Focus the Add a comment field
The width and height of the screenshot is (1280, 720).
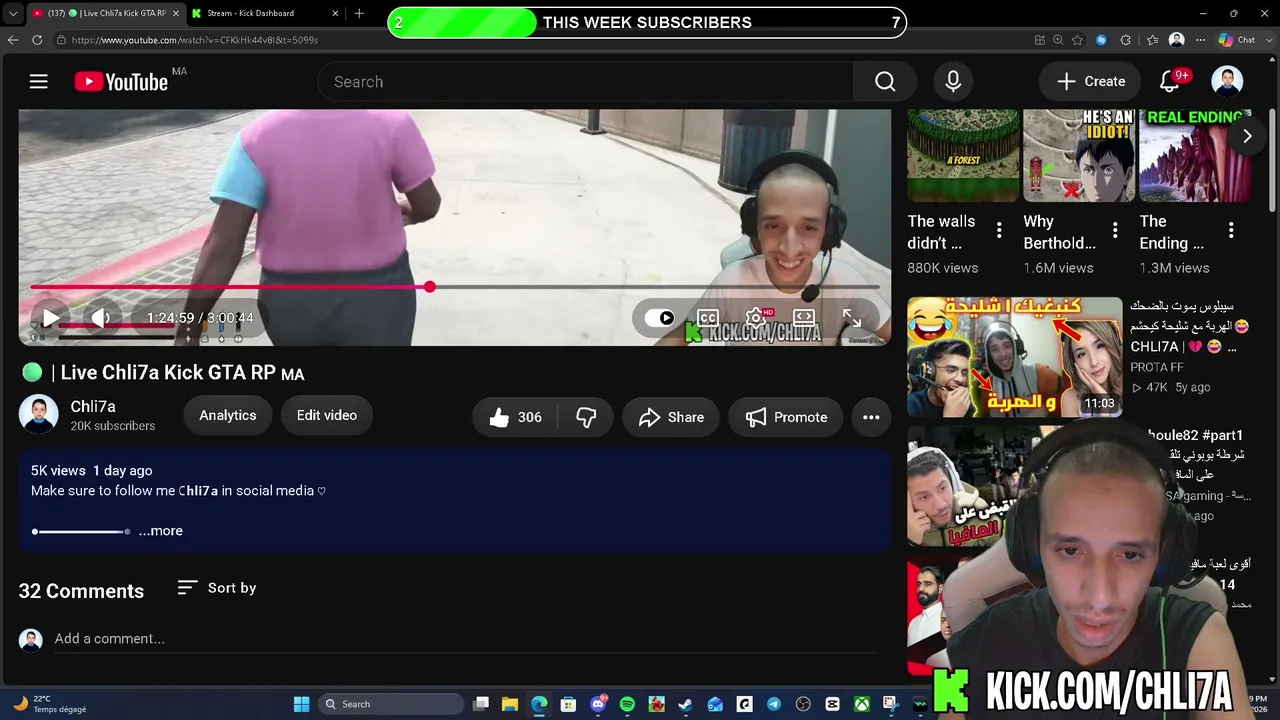click(465, 639)
